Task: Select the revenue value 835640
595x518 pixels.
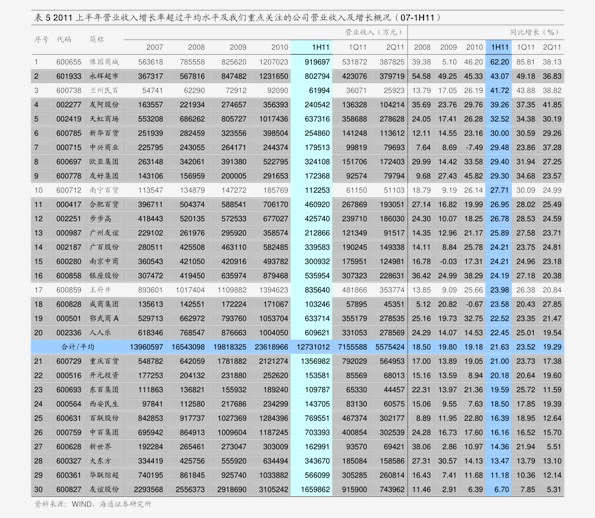Action: [317, 290]
